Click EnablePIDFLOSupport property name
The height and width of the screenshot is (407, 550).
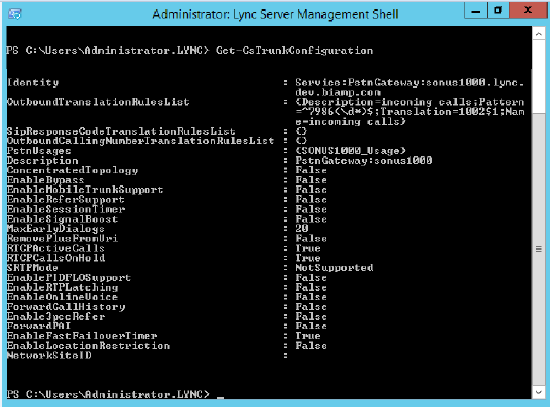pyautogui.click(x=69, y=278)
